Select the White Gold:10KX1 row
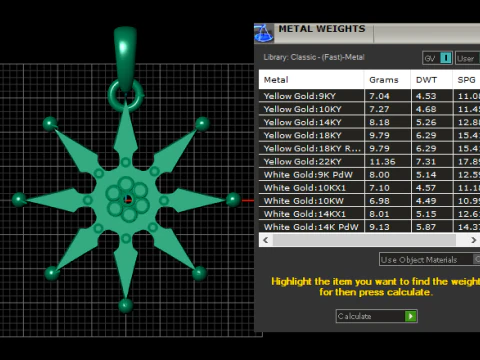The height and width of the screenshot is (360, 480). pyautogui.click(x=369, y=188)
